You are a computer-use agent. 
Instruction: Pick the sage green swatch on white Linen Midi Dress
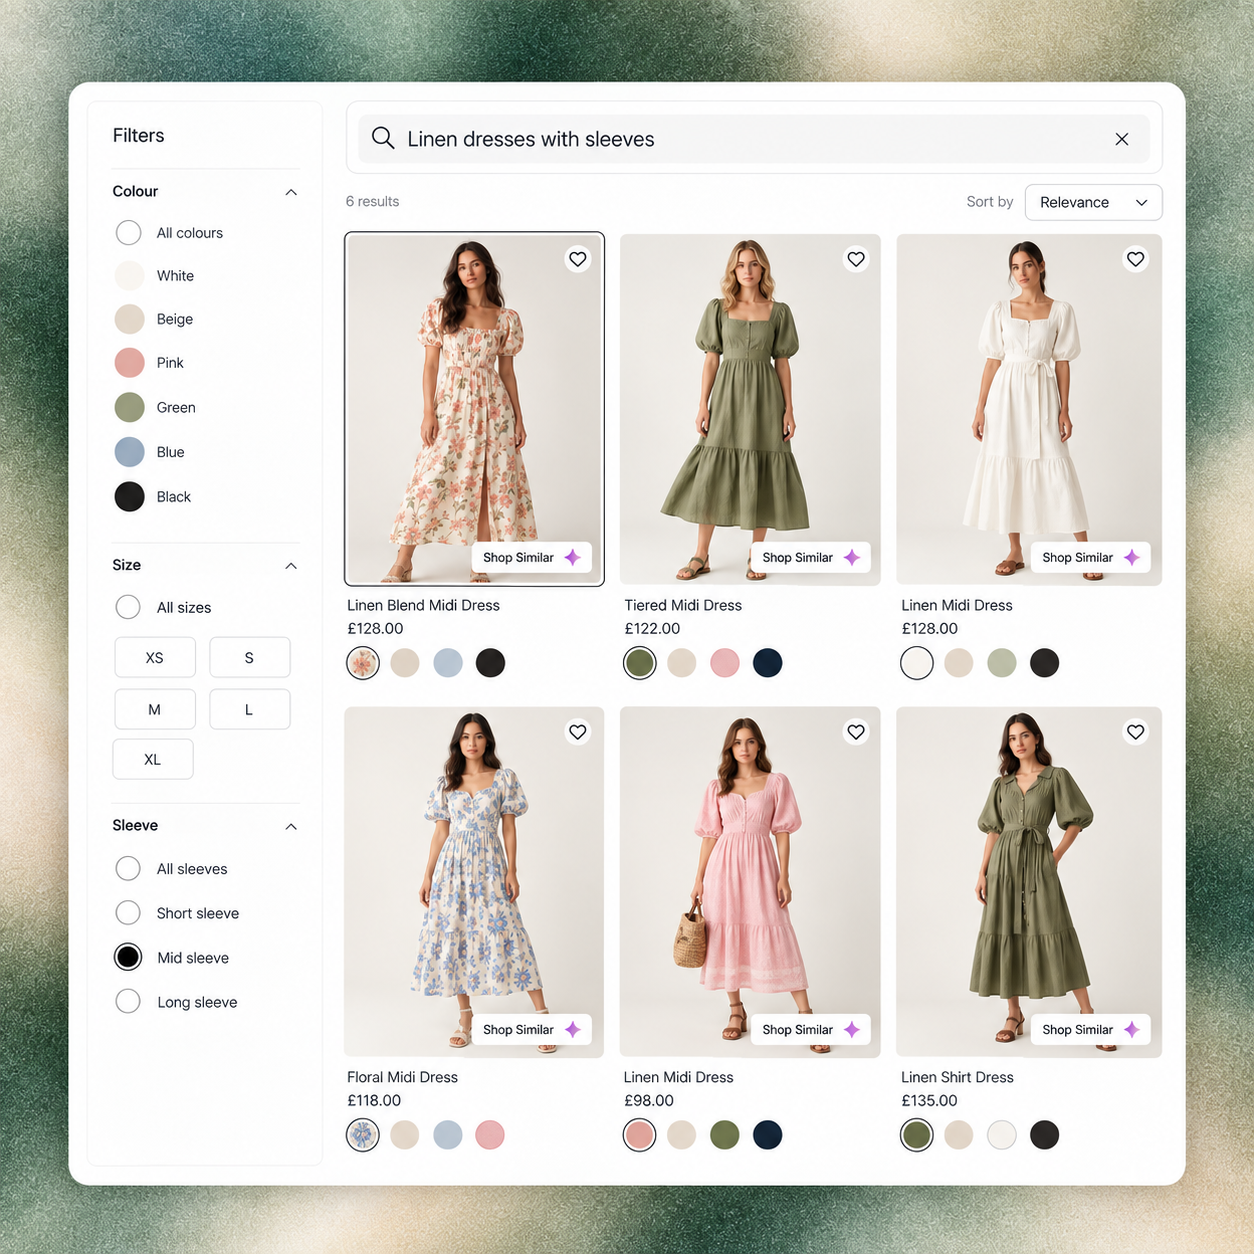click(1002, 662)
